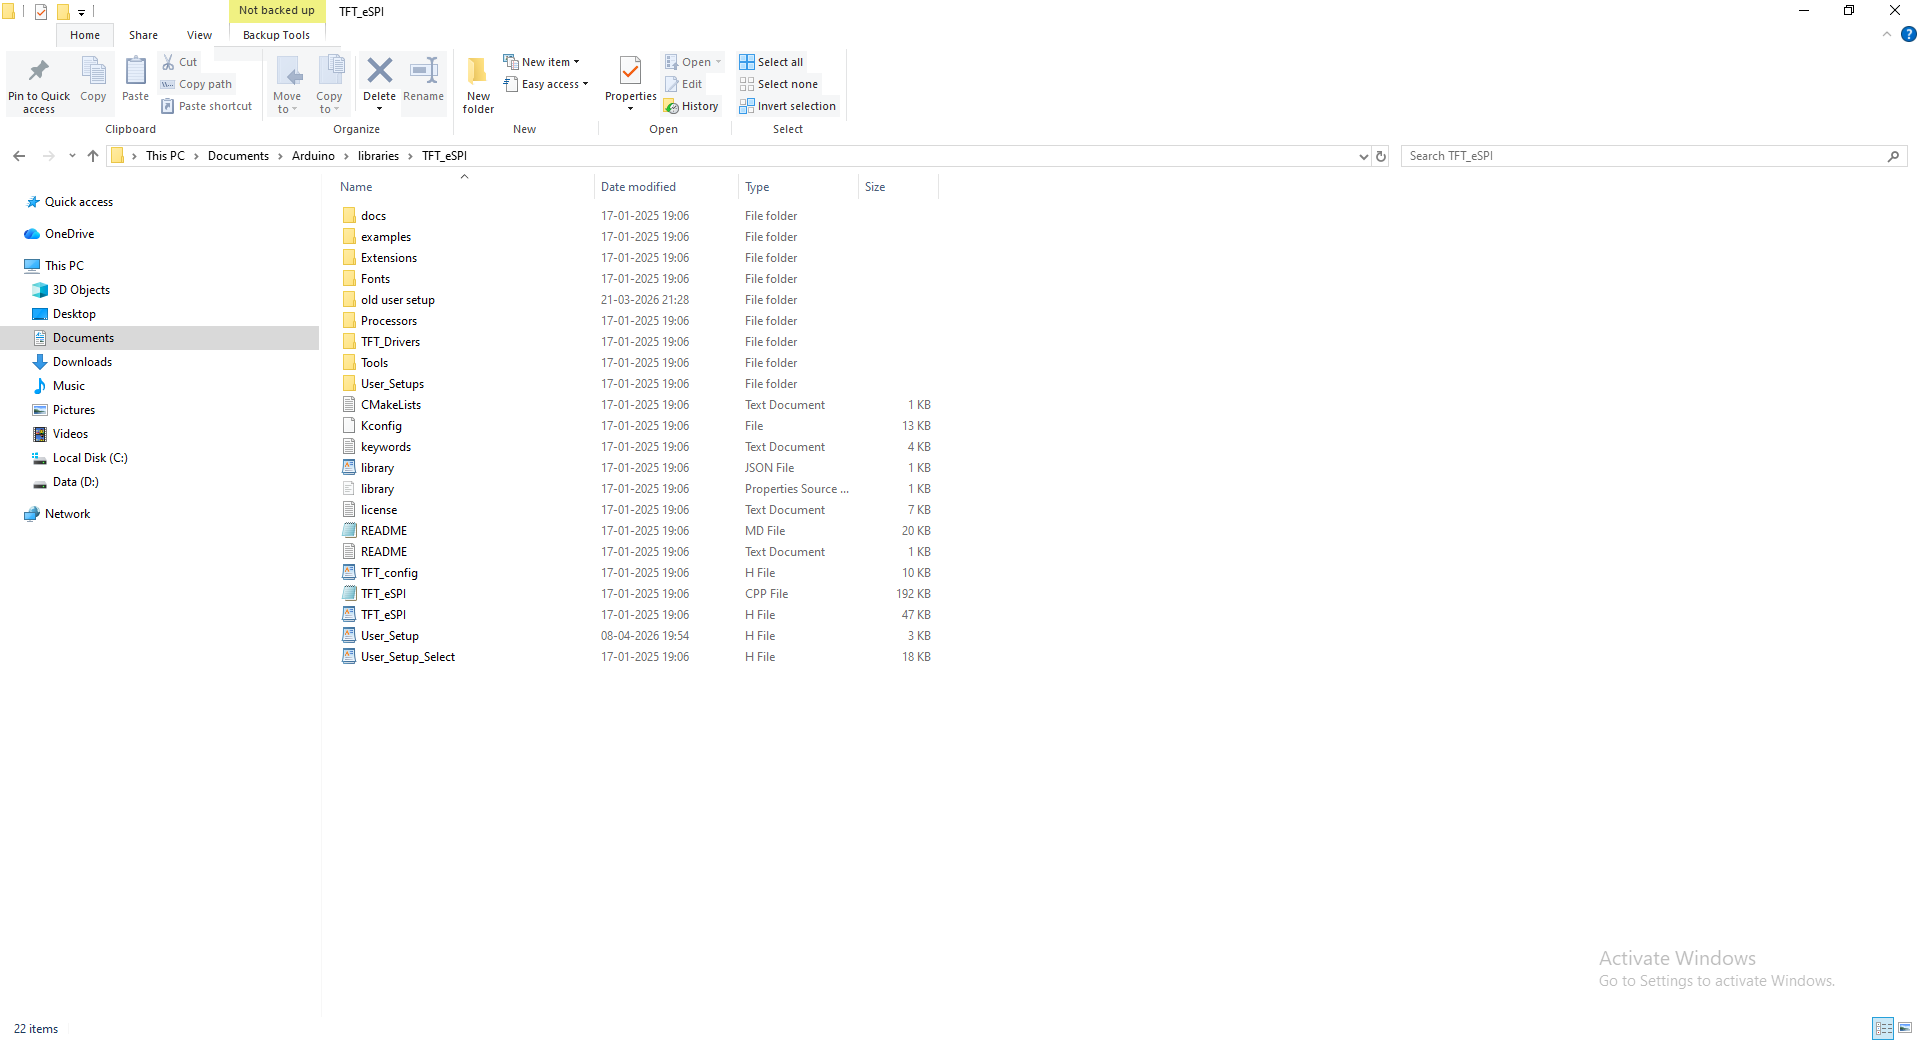Select OneDrive in navigation pane
This screenshot has width=1920, height=1040.
70,234
